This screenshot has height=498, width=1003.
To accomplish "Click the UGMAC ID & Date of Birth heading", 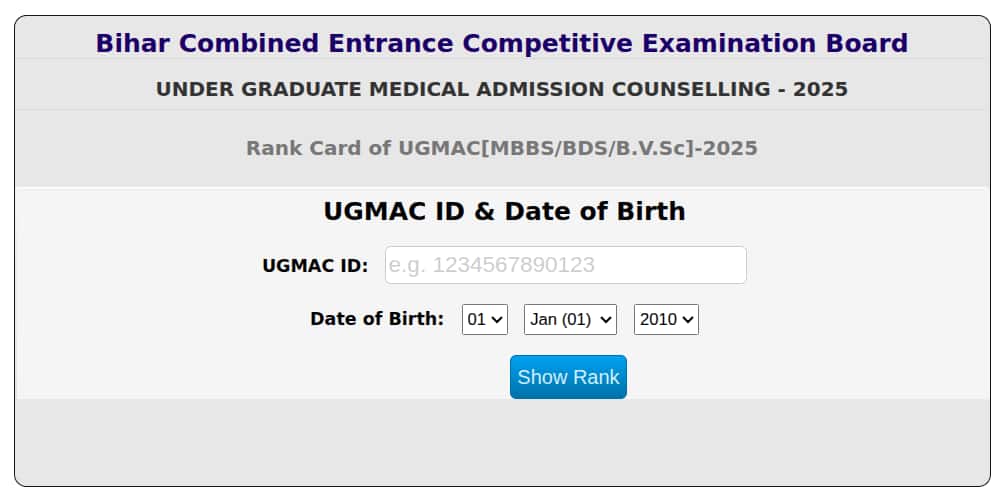I will pos(504,211).
